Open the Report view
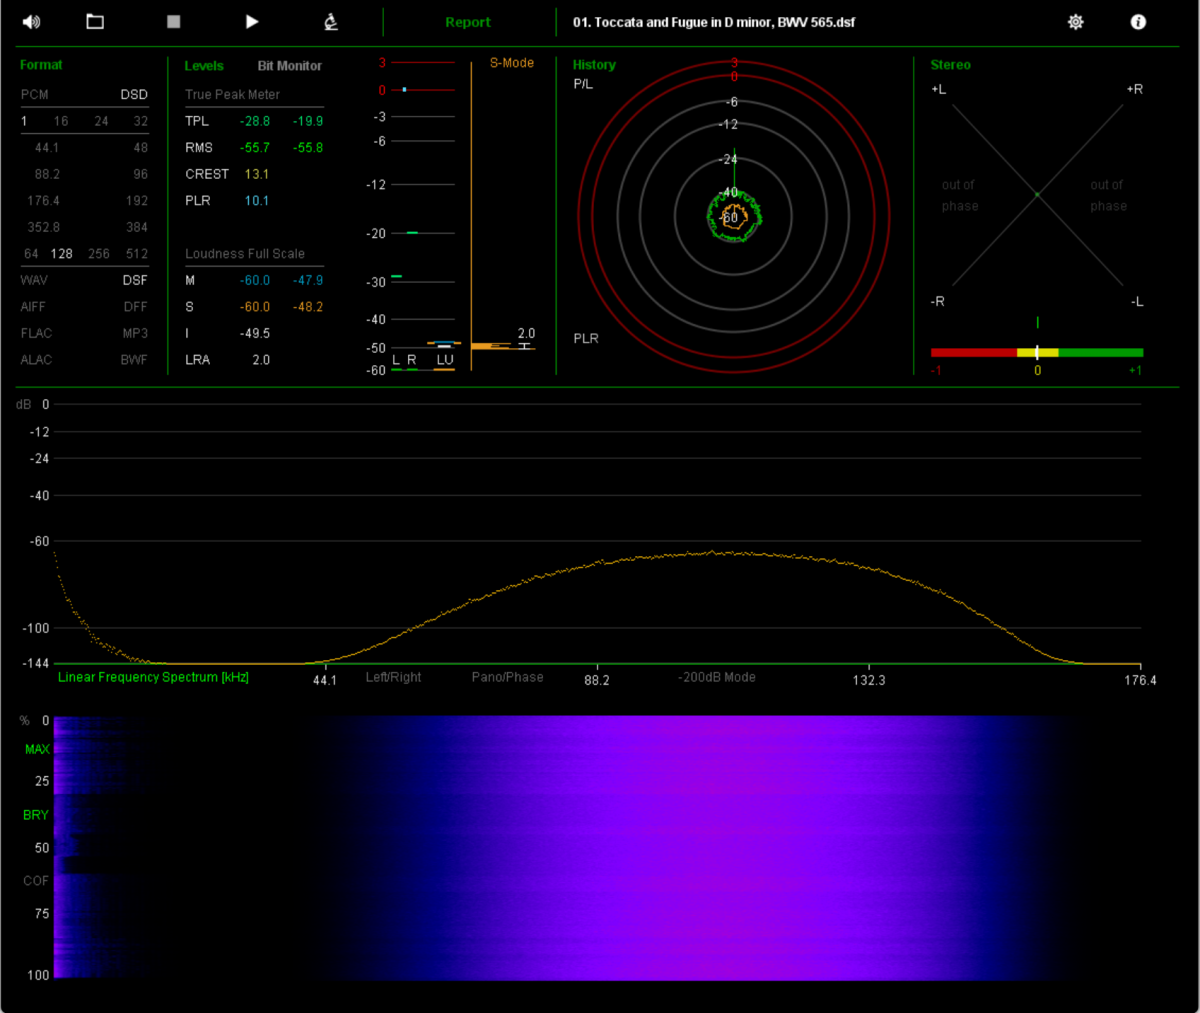1200x1013 pixels. [468, 22]
